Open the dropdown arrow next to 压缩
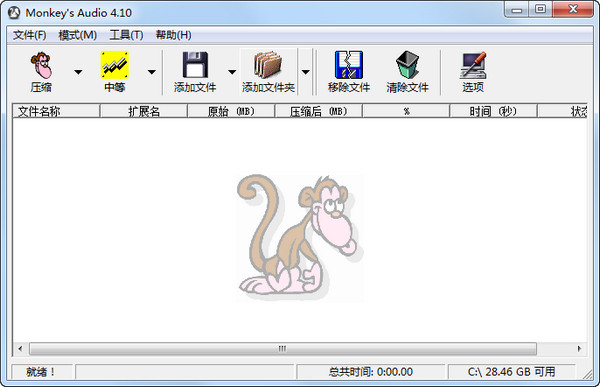Image resolution: width=600 pixels, height=387 pixels. pyautogui.click(x=78, y=72)
